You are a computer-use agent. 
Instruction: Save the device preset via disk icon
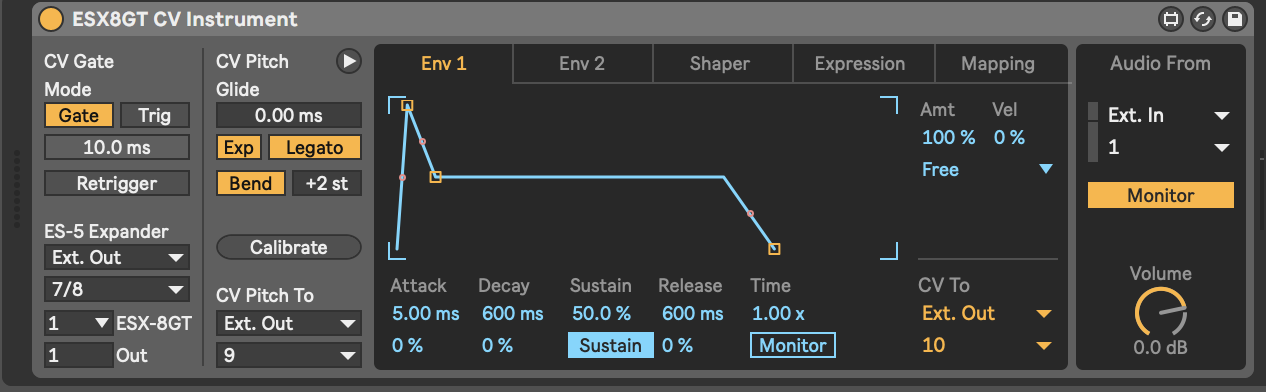(1233, 19)
